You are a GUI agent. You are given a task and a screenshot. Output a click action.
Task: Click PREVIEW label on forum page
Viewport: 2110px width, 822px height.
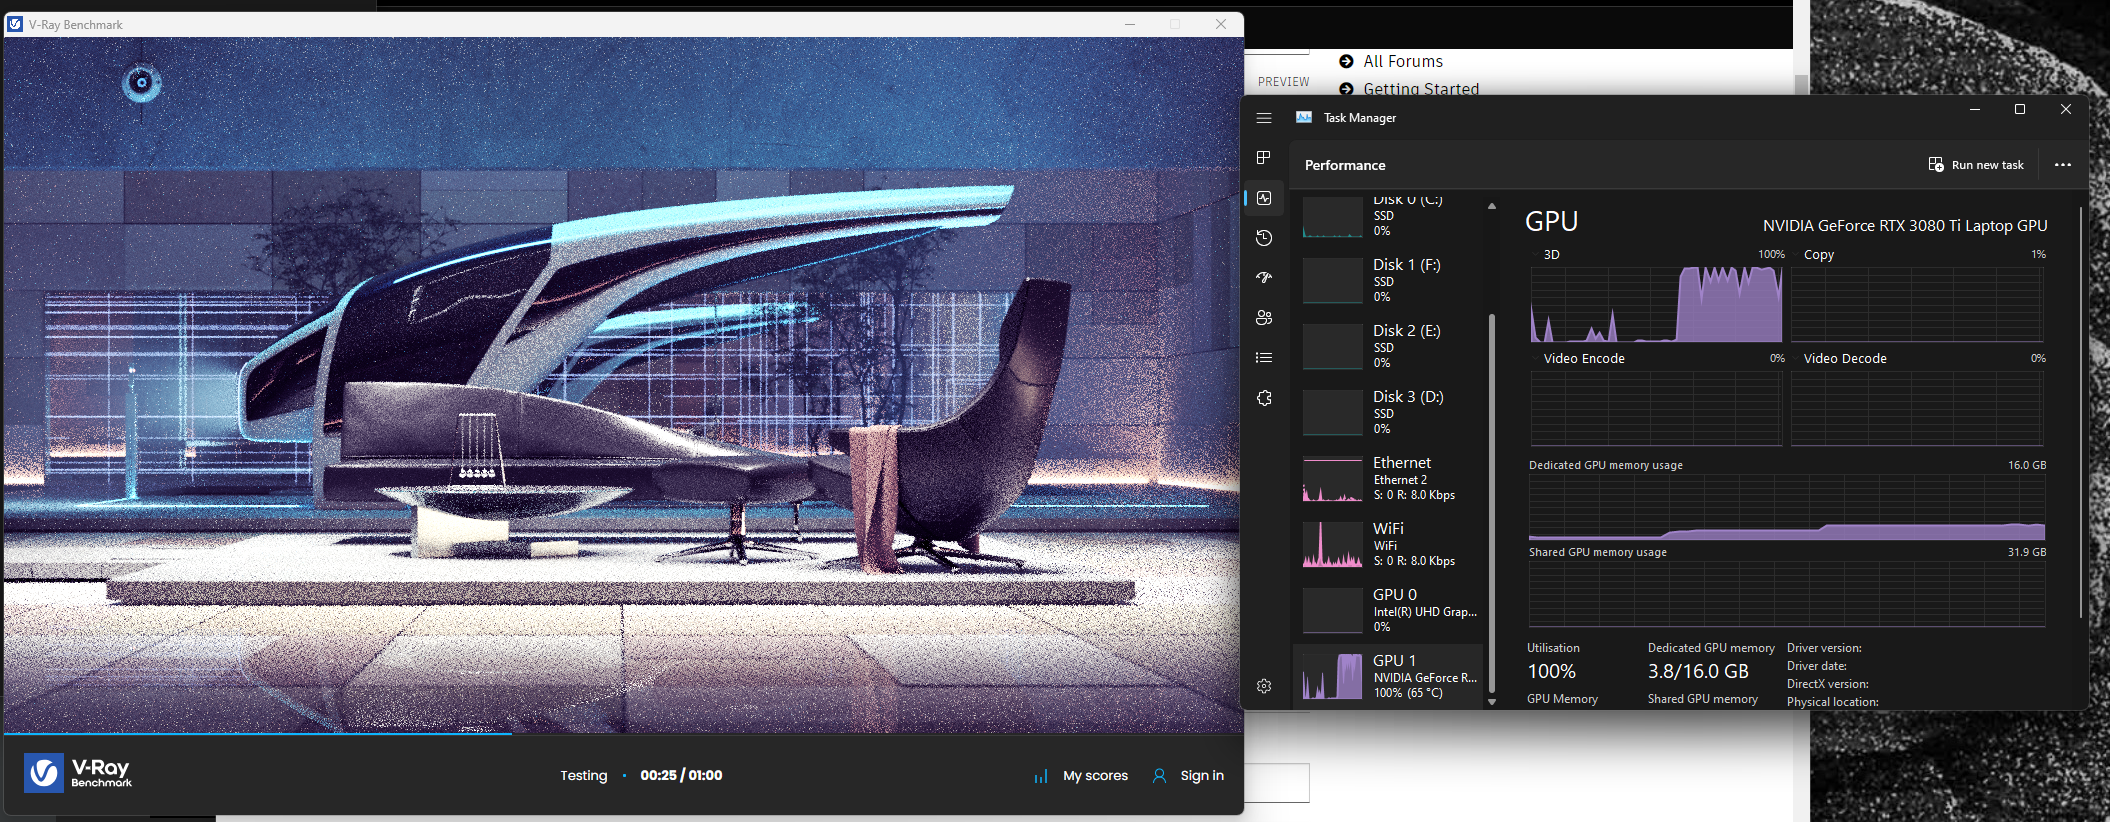coord(1283,82)
